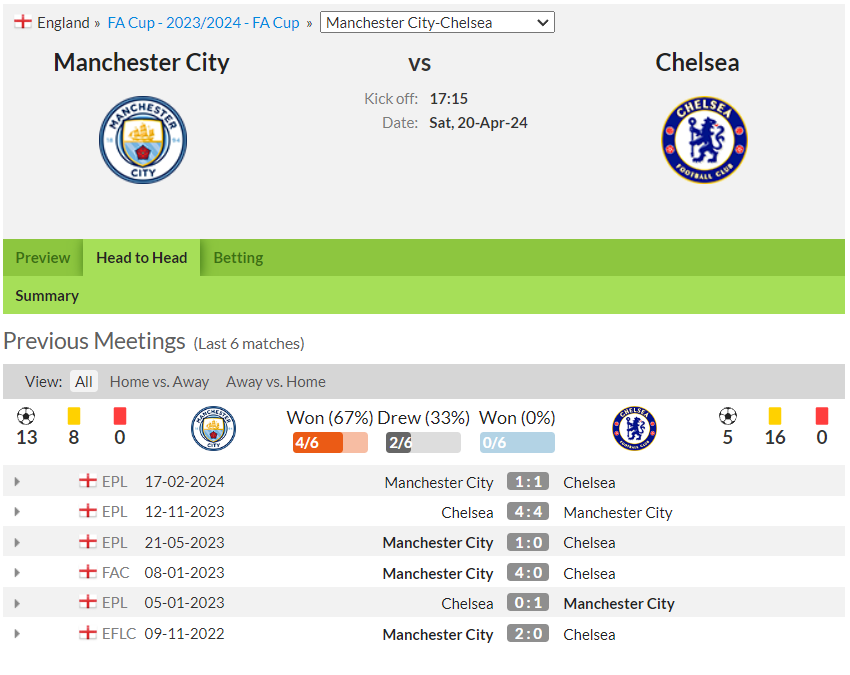Open FA Cup - 2023/2024 breadcrumb link

coord(204,23)
